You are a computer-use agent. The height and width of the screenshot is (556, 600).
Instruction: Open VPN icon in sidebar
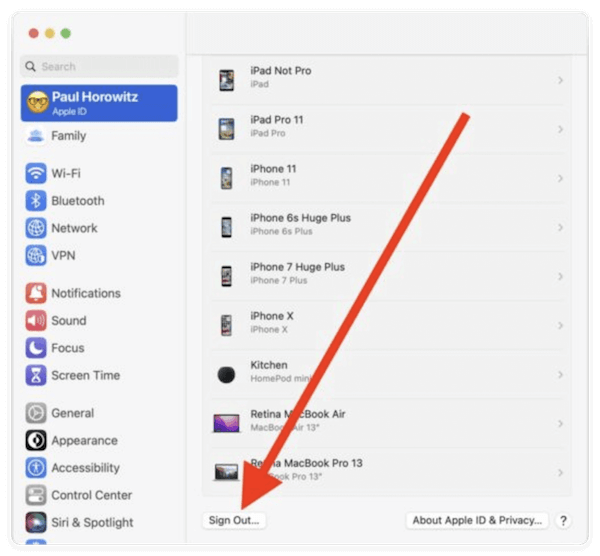click(36, 255)
